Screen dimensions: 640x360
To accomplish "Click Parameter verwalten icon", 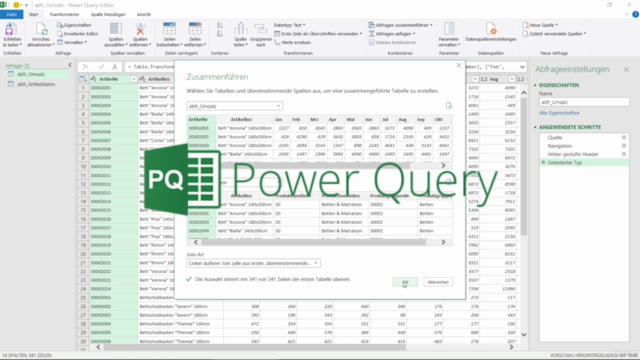I will click(x=449, y=29).
